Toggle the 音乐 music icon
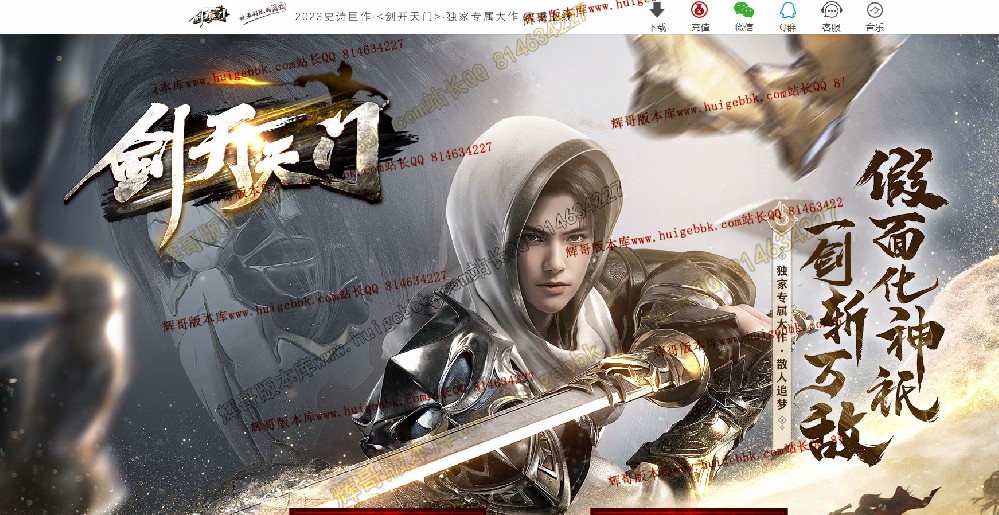The width and height of the screenshot is (999, 515). [875, 10]
